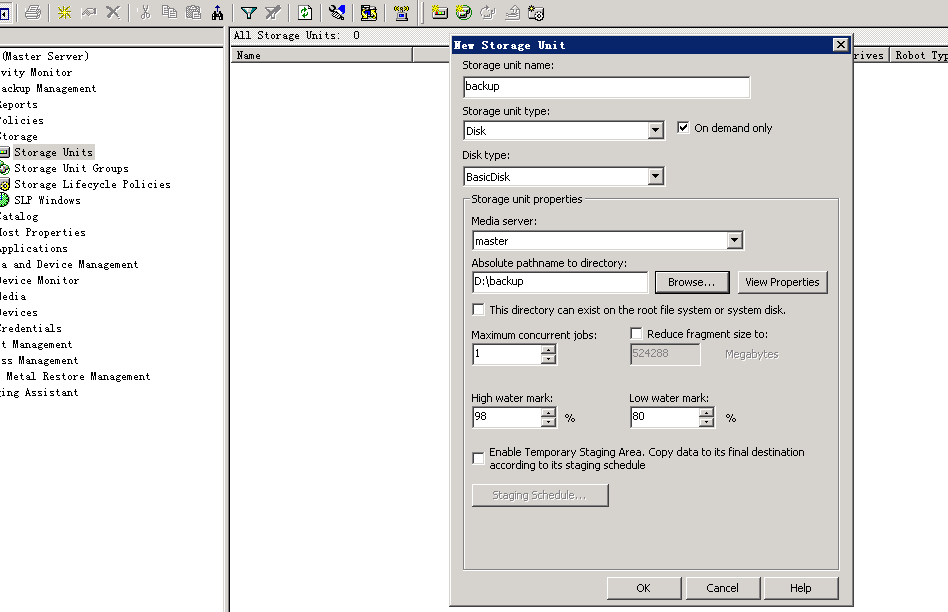This screenshot has width=948, height=612.
Task: Check Enable Temporary Staging Area option
Action: [478, 458]
